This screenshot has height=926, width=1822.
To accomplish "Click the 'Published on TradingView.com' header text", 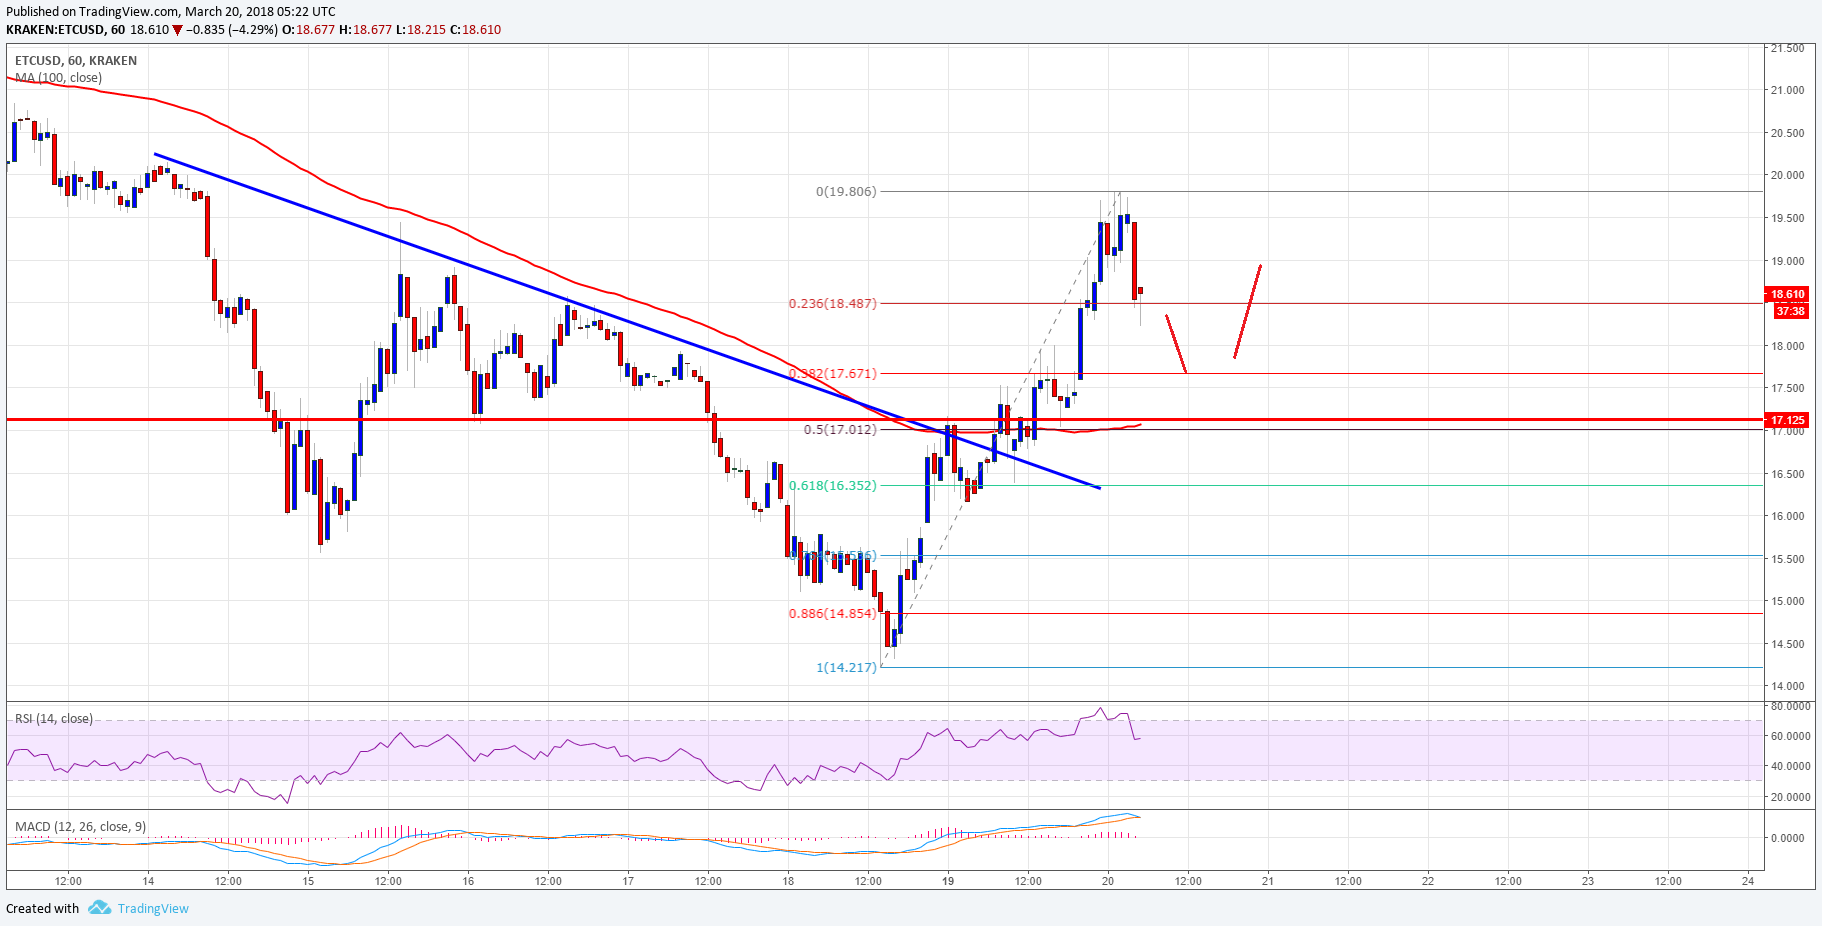I will 93,12.
